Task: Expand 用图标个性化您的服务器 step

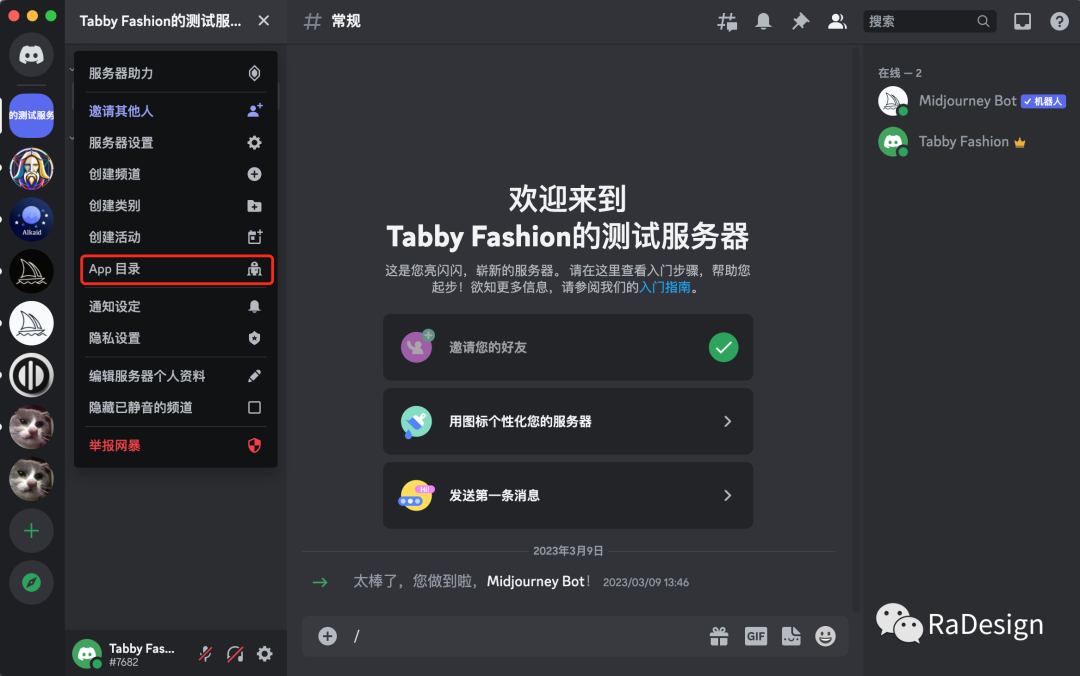Action: click(x=568, y=421)
